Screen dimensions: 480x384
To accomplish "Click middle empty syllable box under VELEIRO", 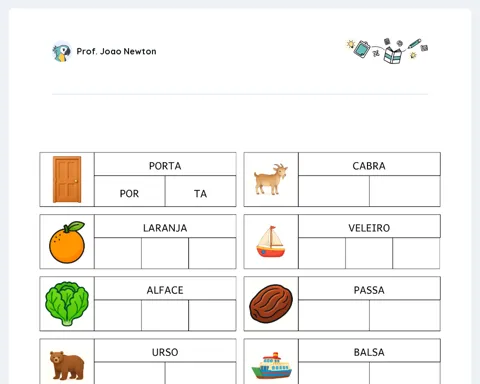I will coord(369,253).
